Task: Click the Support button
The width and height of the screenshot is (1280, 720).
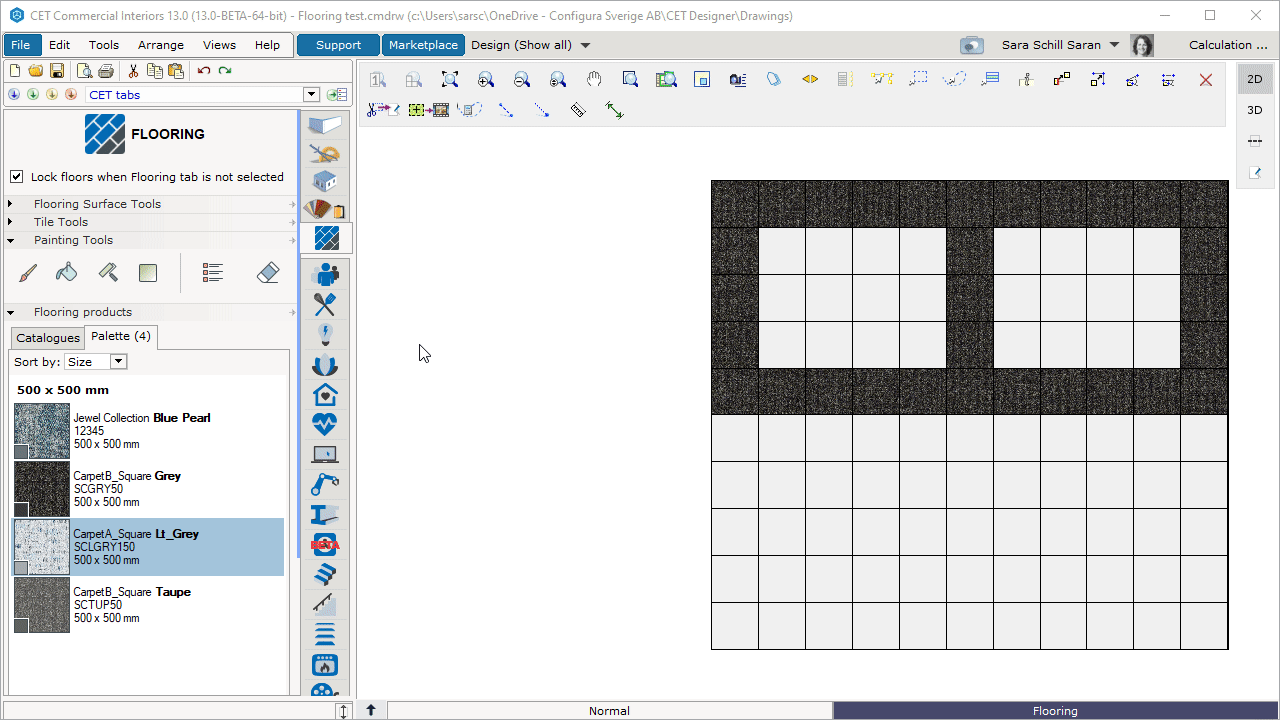Action: [x=338, y=45]
